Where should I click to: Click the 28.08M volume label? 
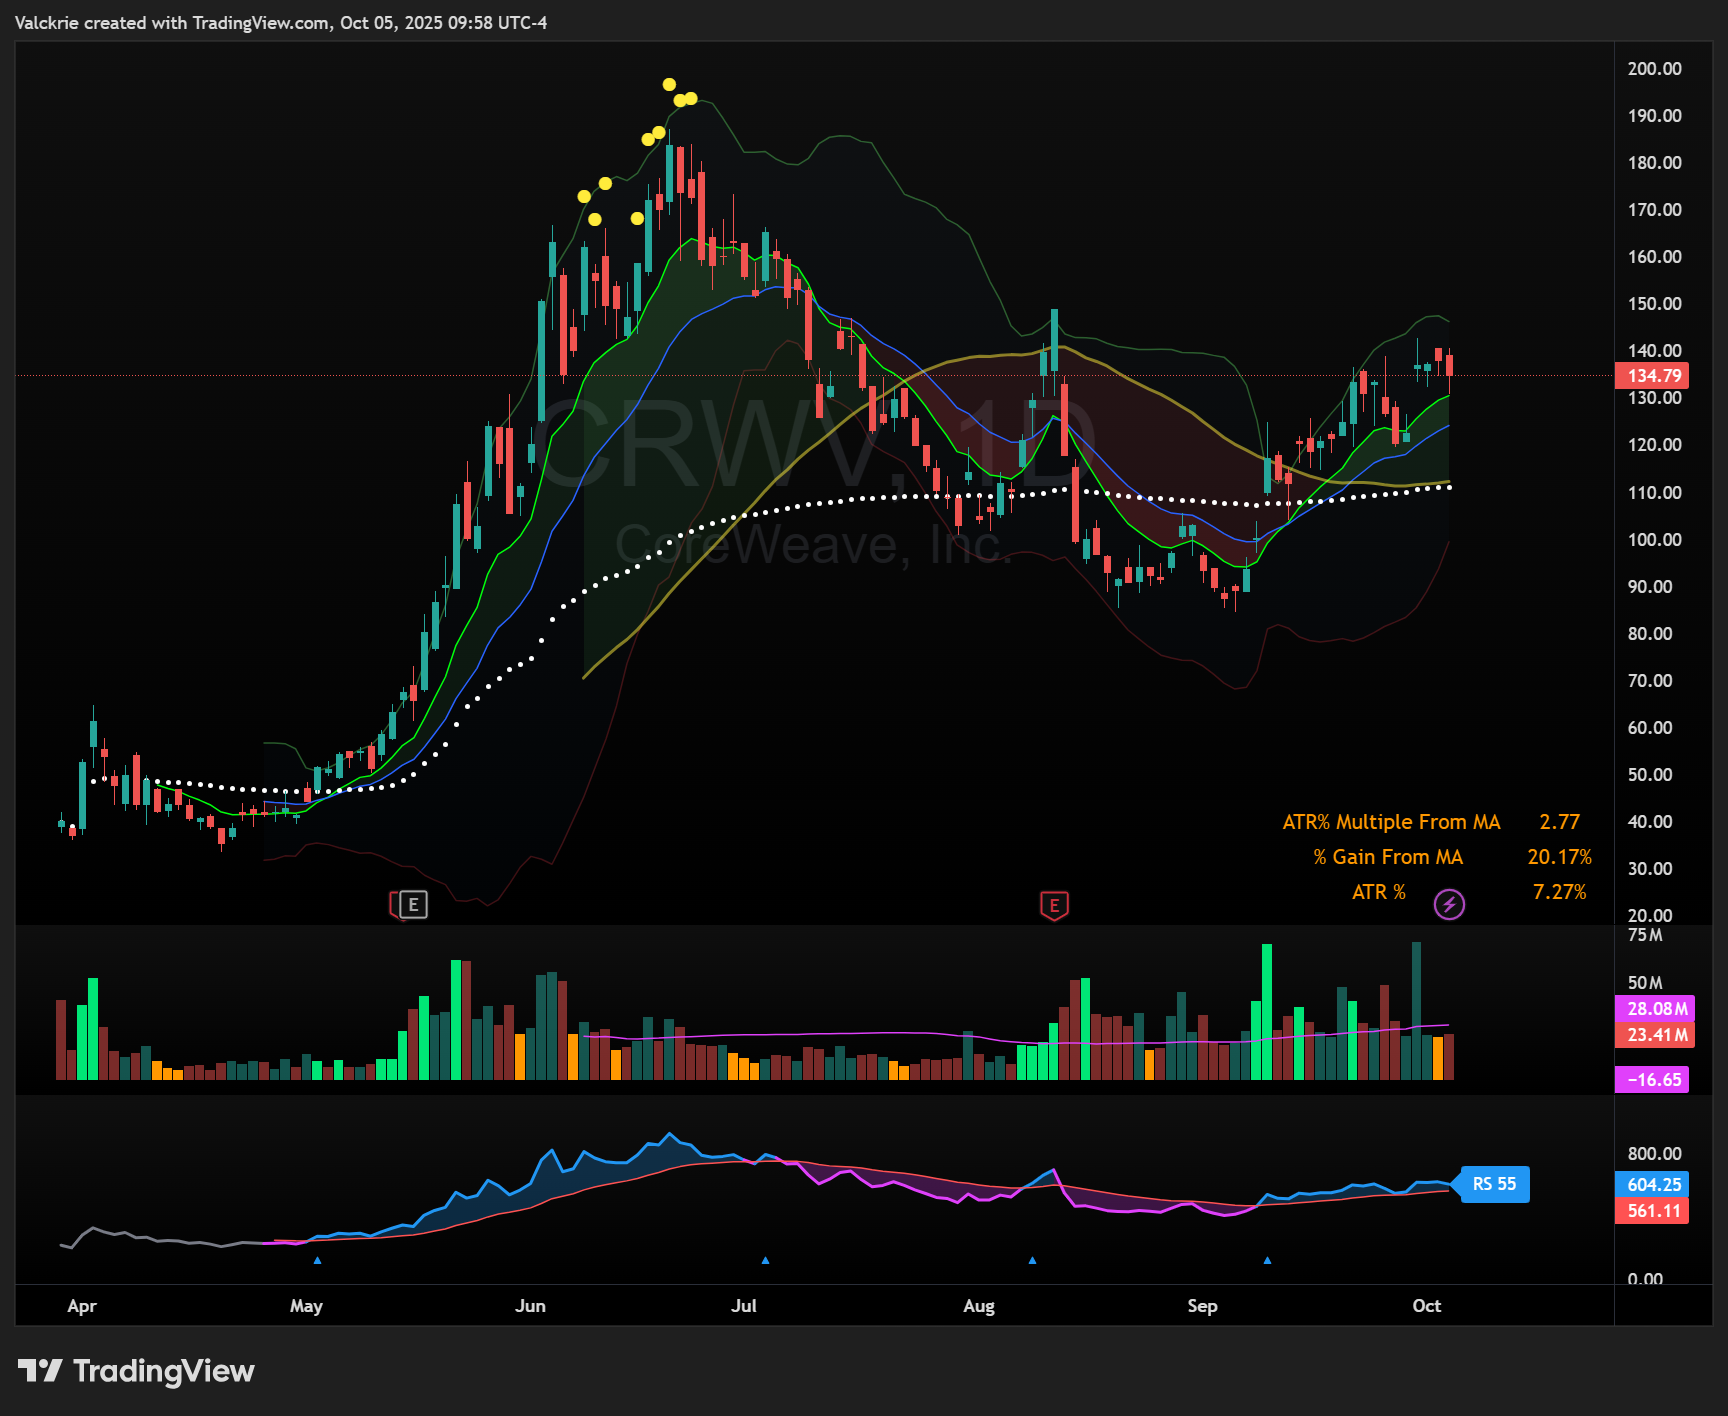point(1654,1009)
